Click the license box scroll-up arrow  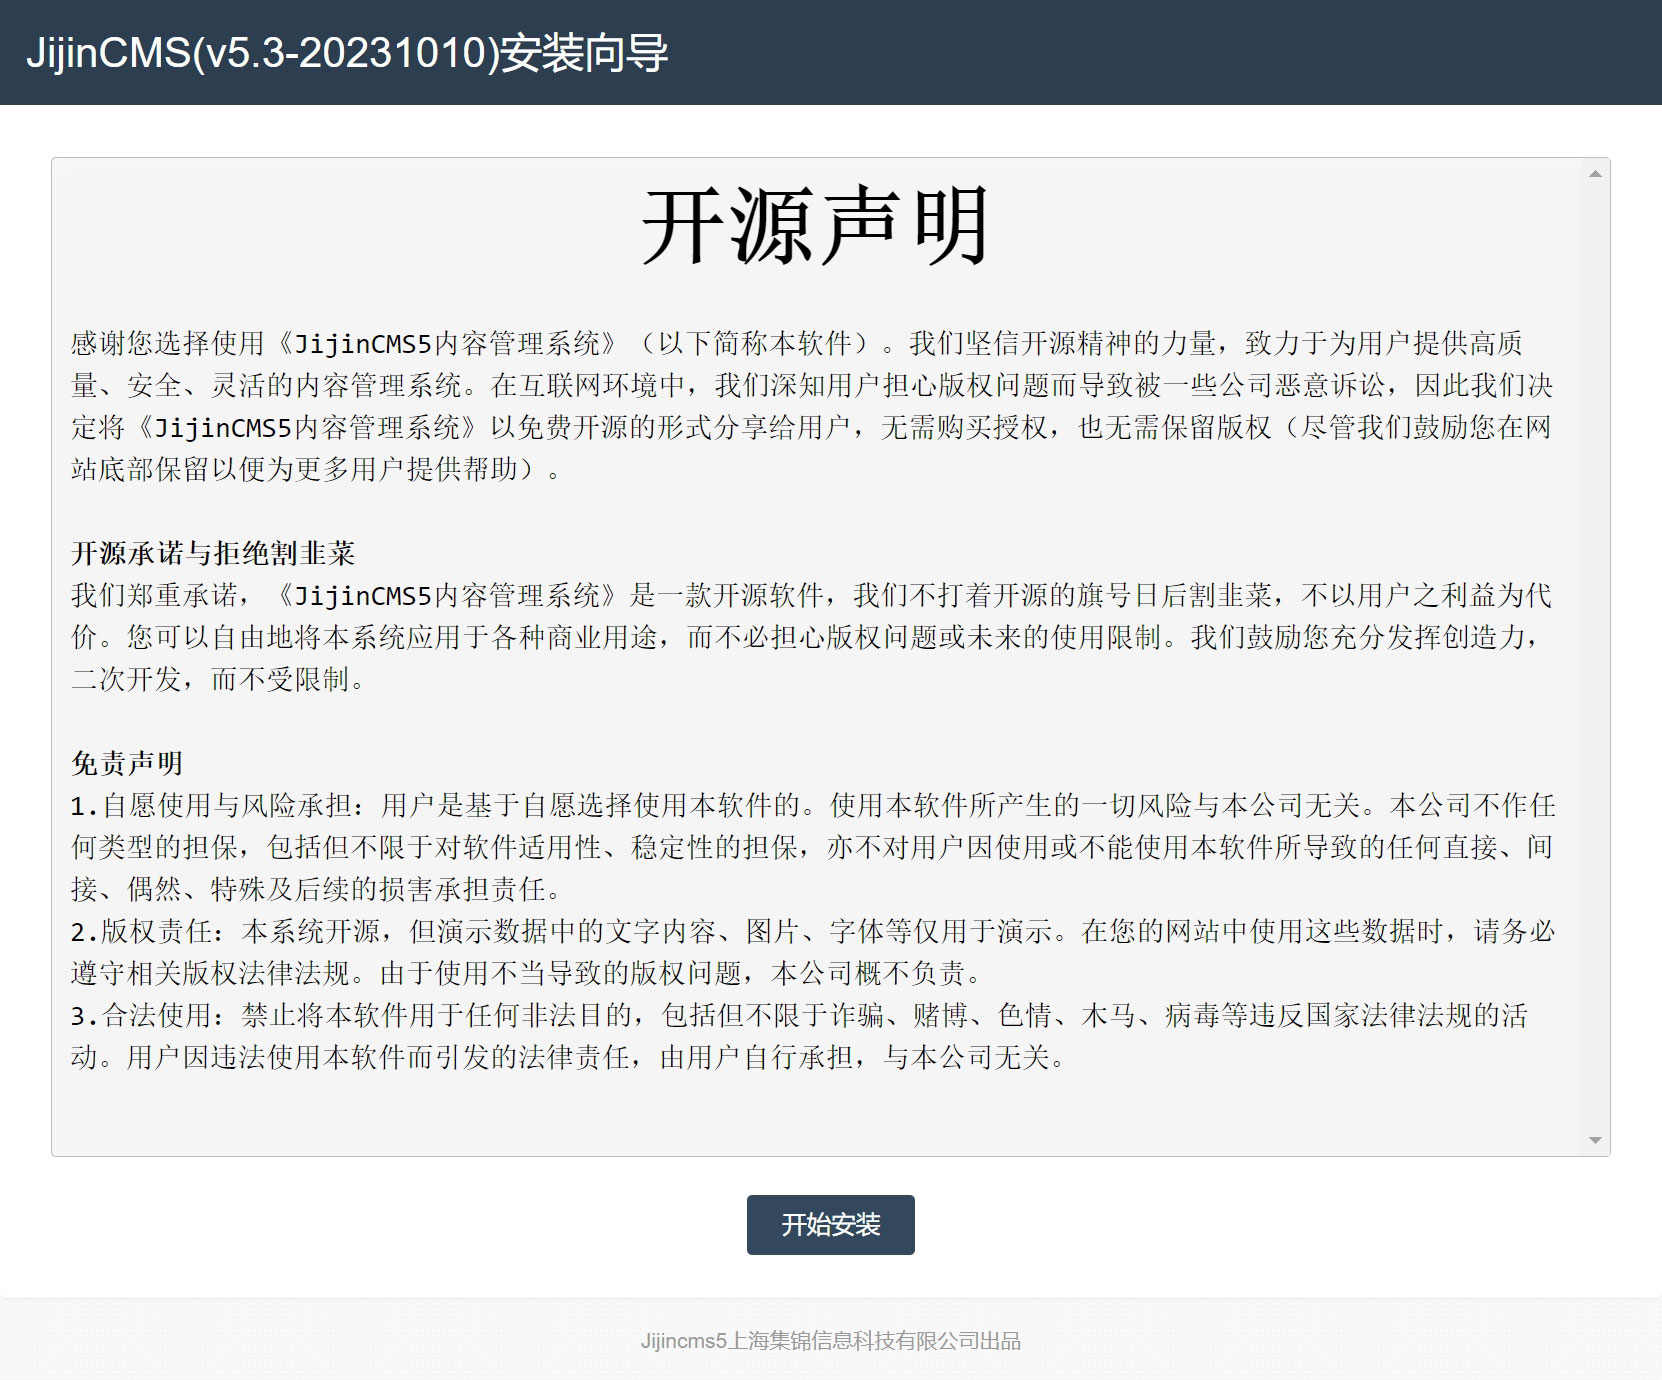(x=1595, y=174)
